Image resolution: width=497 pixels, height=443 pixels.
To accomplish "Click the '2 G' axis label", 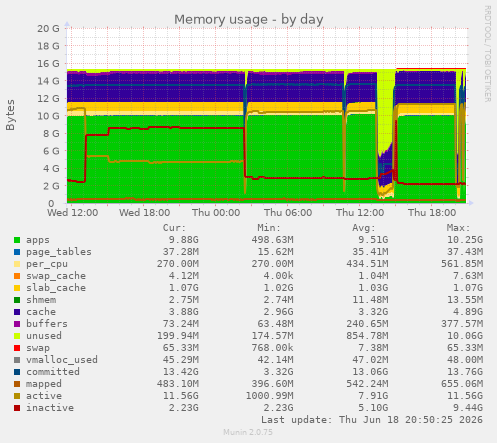I will click(51, 186).
